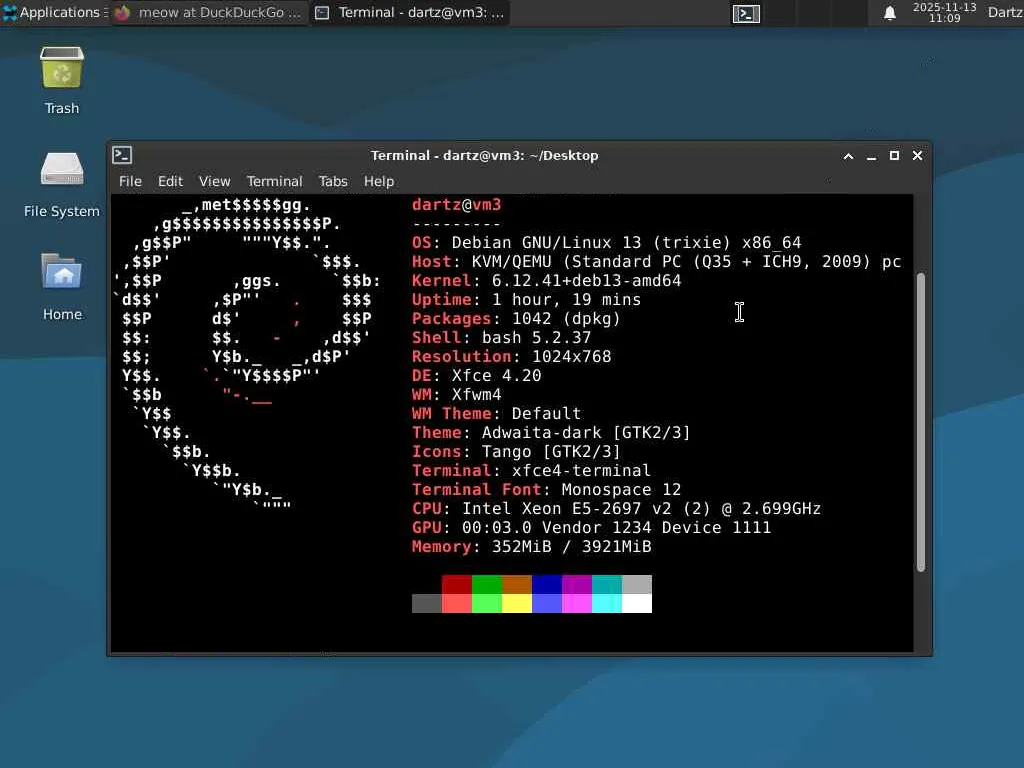The width and height of the screenshot is (1024, 768).
Task: Click the roll-up window arrow button
Action: [x=848, y=156]
